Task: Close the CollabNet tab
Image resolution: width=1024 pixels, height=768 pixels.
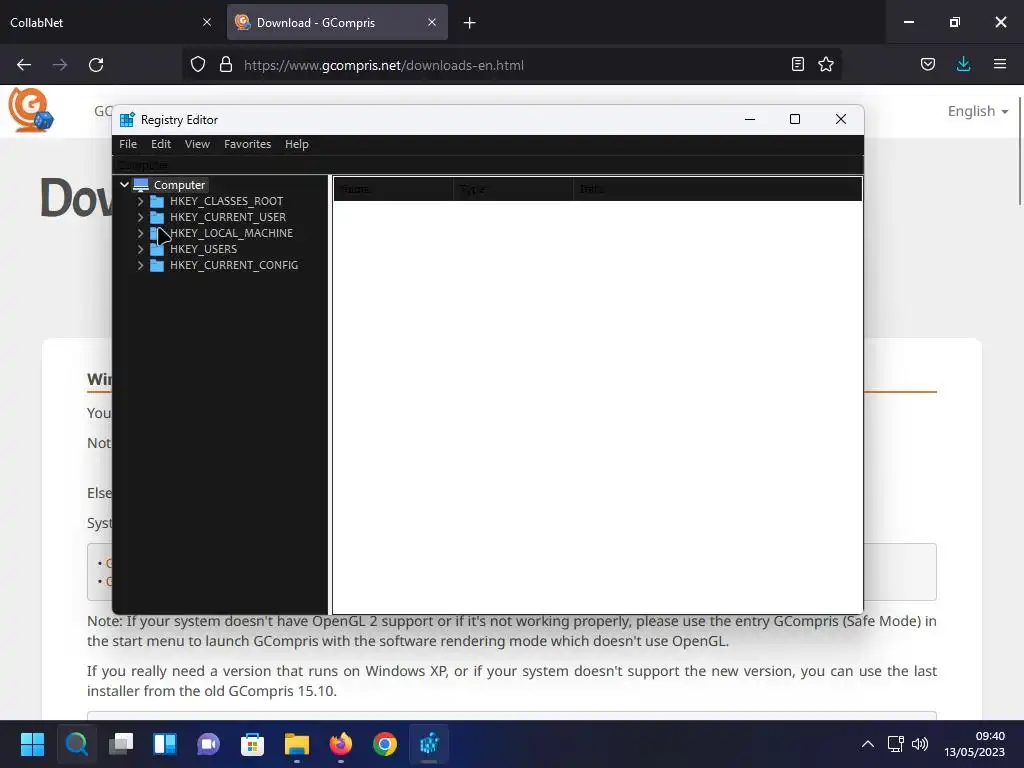Action: click(207, 22)
